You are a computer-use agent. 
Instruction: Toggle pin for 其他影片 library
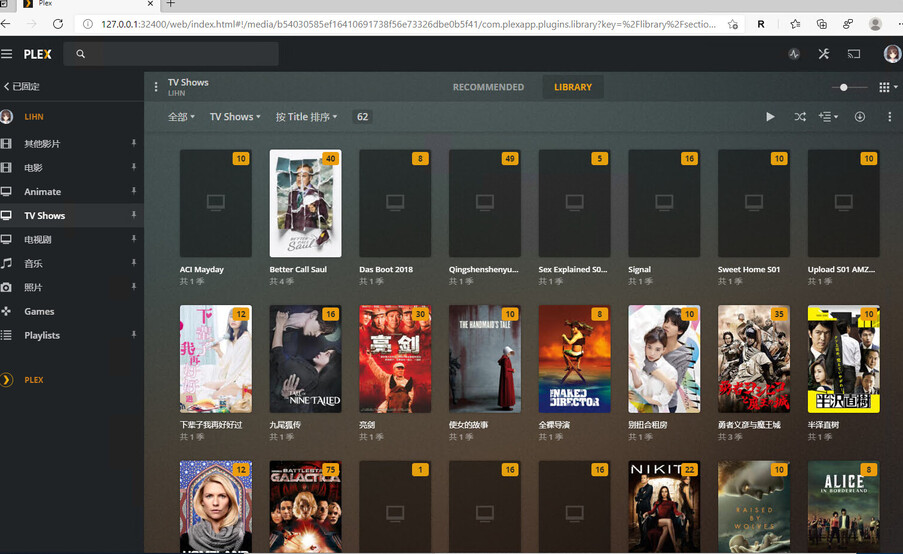click(x=134, y=143)
